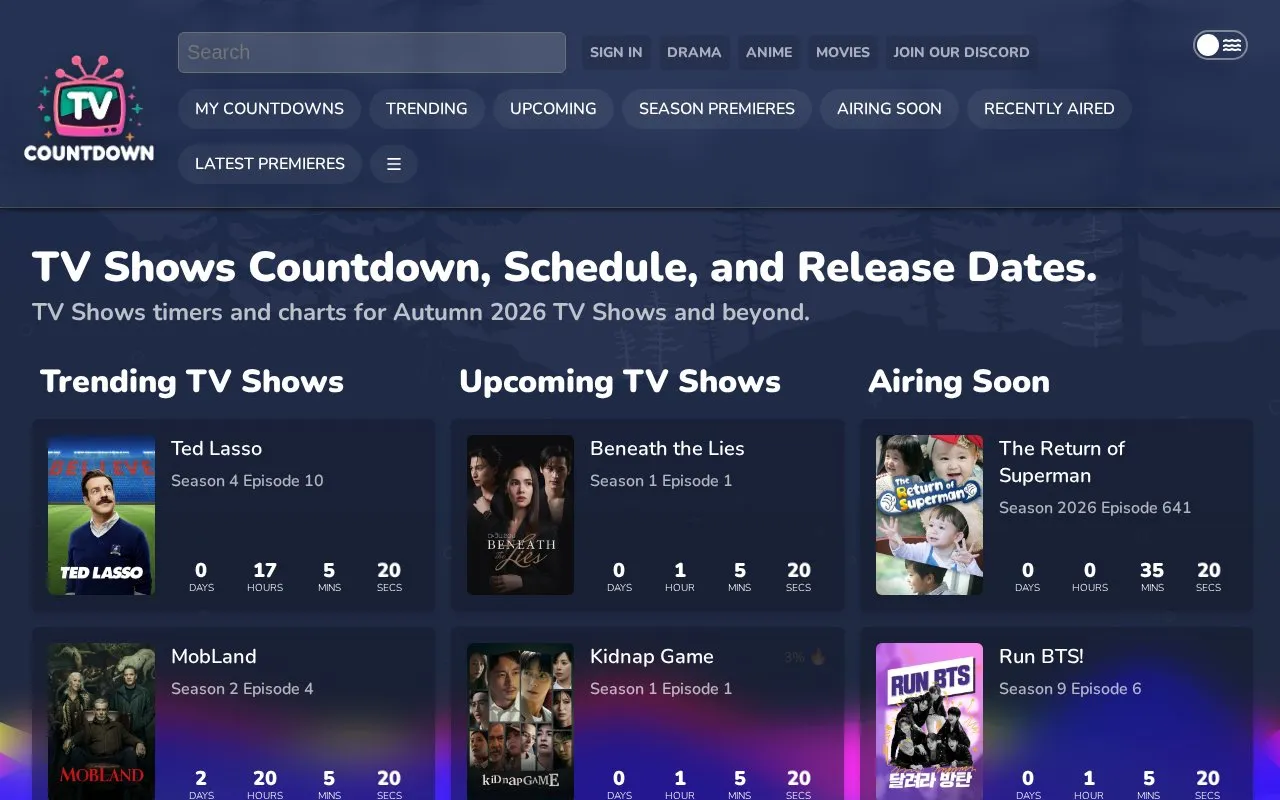
Task: Click the TV Countdown logo
Action: point(89,109)
